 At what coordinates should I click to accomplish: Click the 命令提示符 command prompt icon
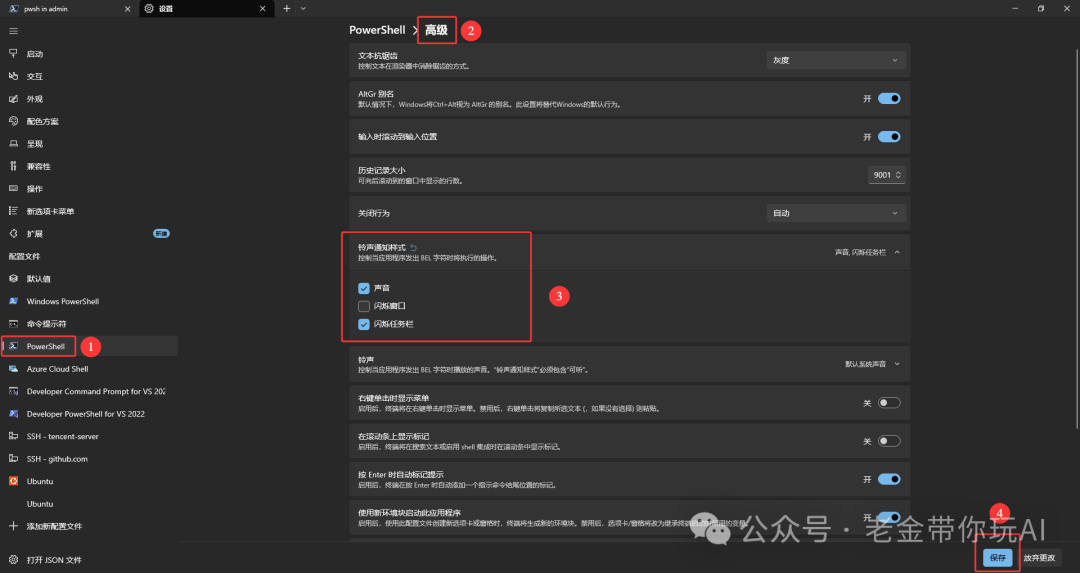pyautogui.click(x=13, y=323)
